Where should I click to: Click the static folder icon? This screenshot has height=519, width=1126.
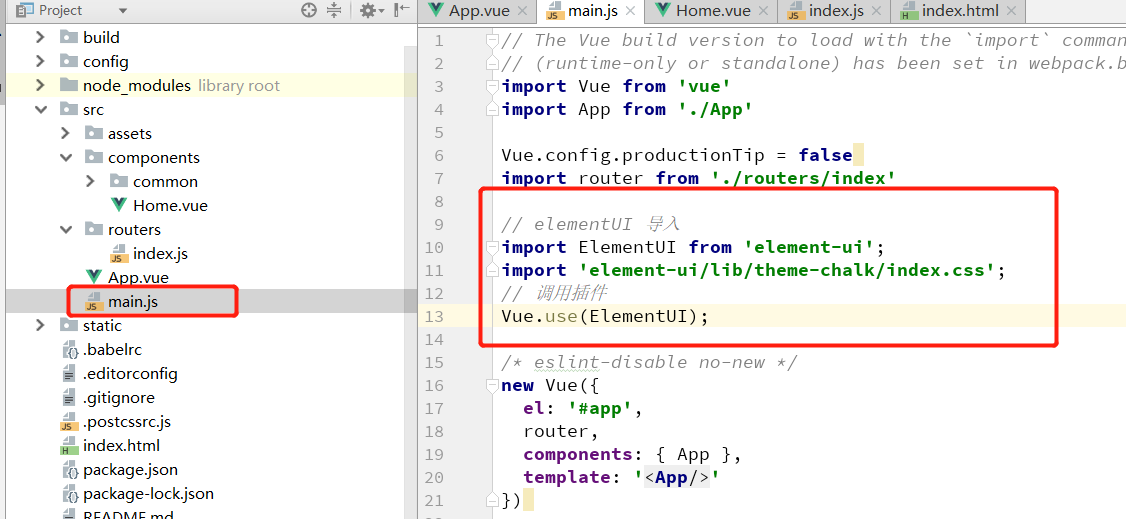(x=69, y=326)
